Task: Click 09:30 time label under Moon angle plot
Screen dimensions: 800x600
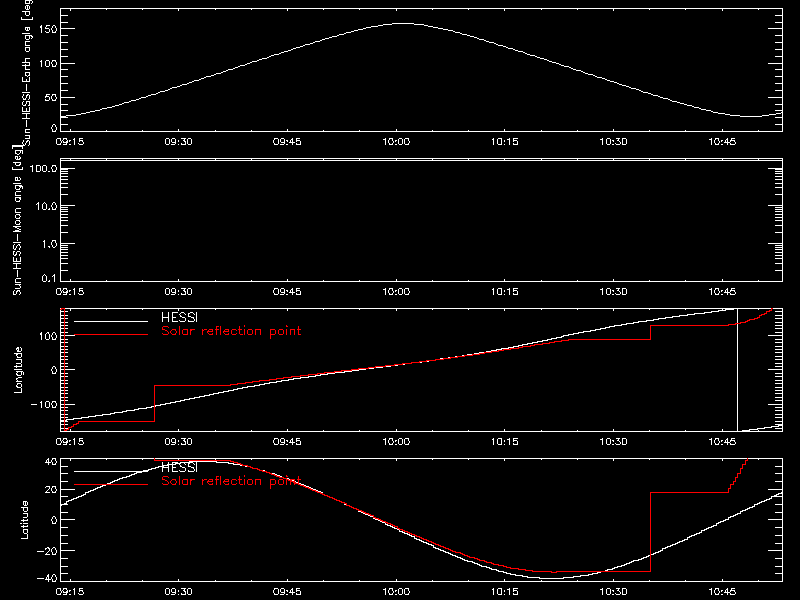Action: 179,292
